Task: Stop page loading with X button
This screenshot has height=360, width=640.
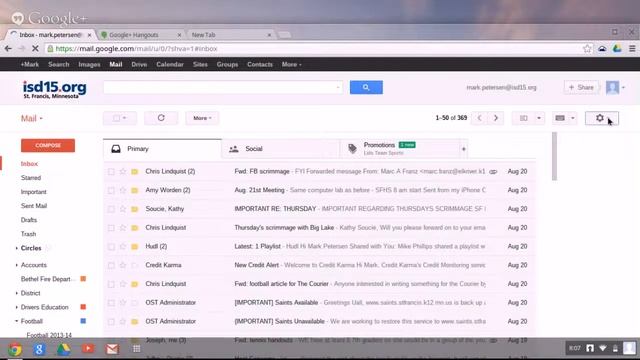Action: point(35,49)
